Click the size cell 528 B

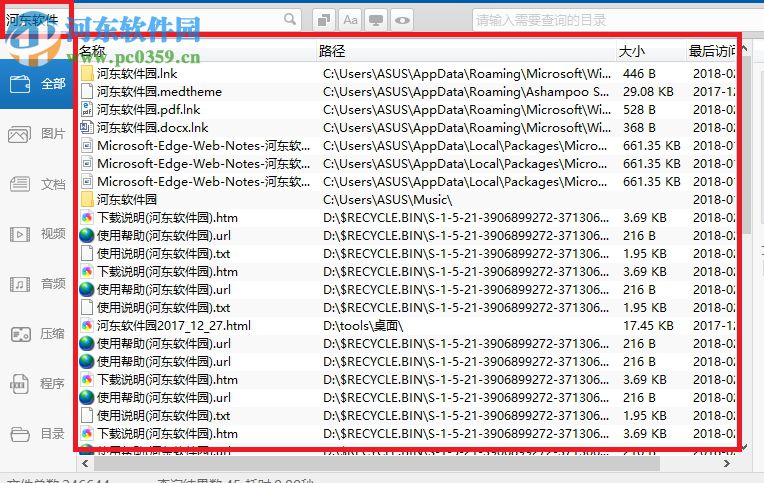click(639, 110)
